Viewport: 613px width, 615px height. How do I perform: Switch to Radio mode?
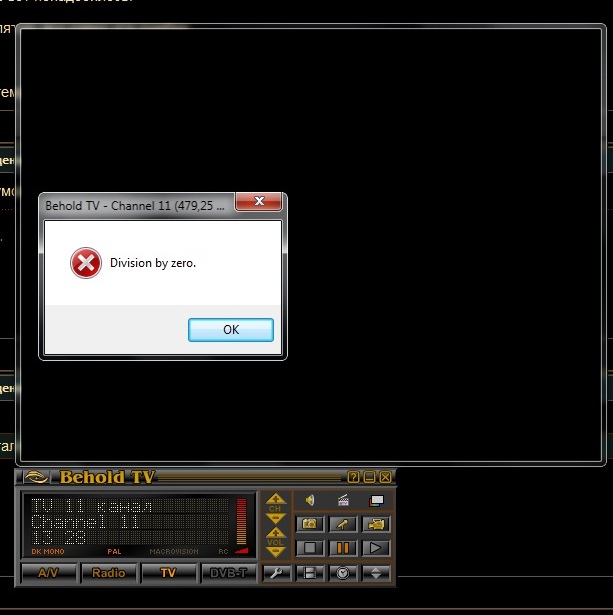click(108, 573)
